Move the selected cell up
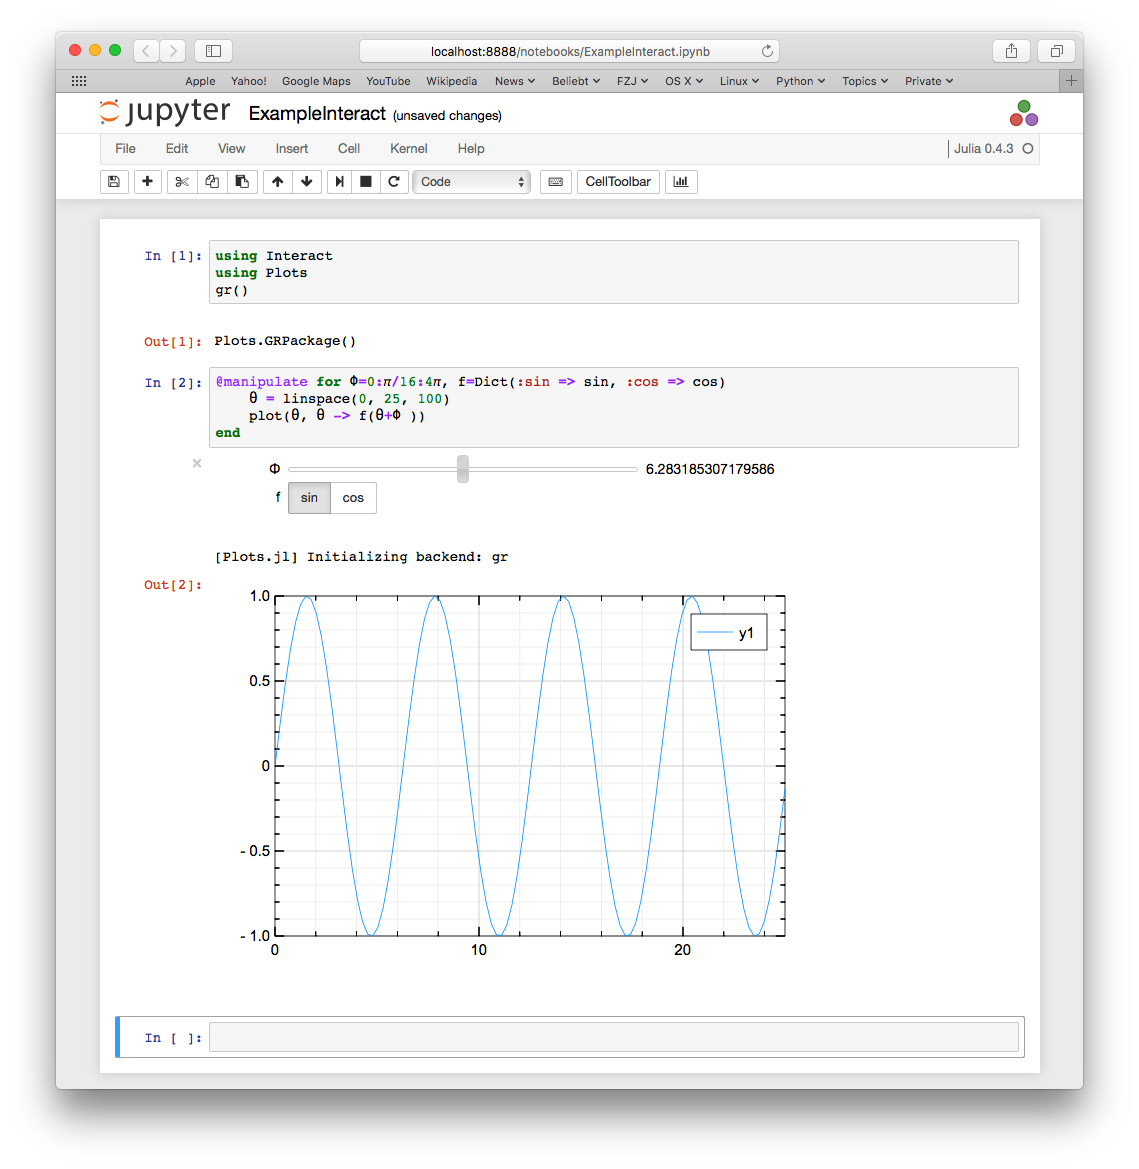 (277, 182)
